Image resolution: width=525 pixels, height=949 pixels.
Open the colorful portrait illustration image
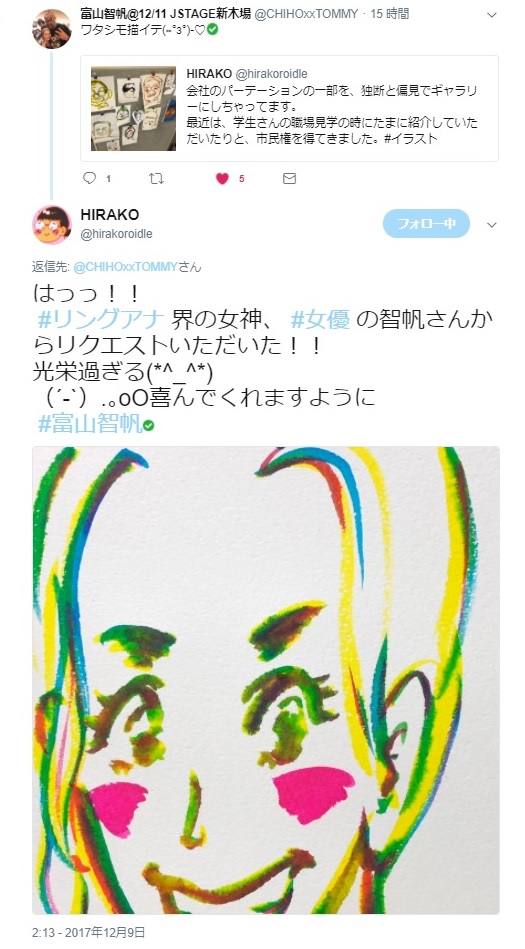266,680
